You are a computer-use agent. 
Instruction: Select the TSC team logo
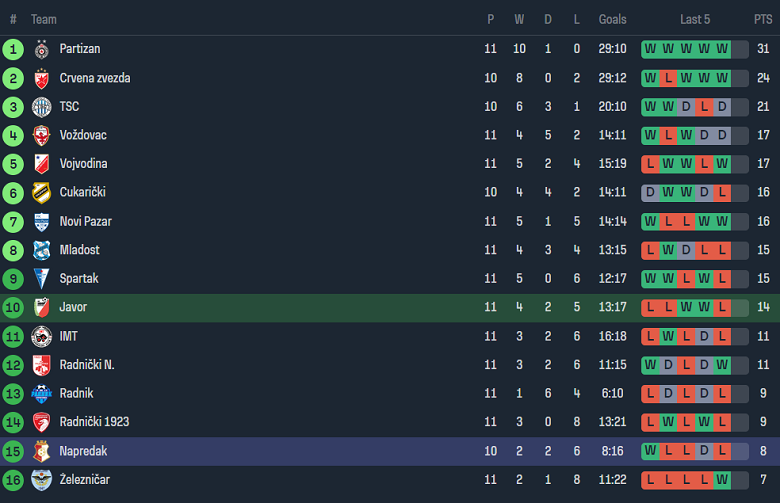41,107
